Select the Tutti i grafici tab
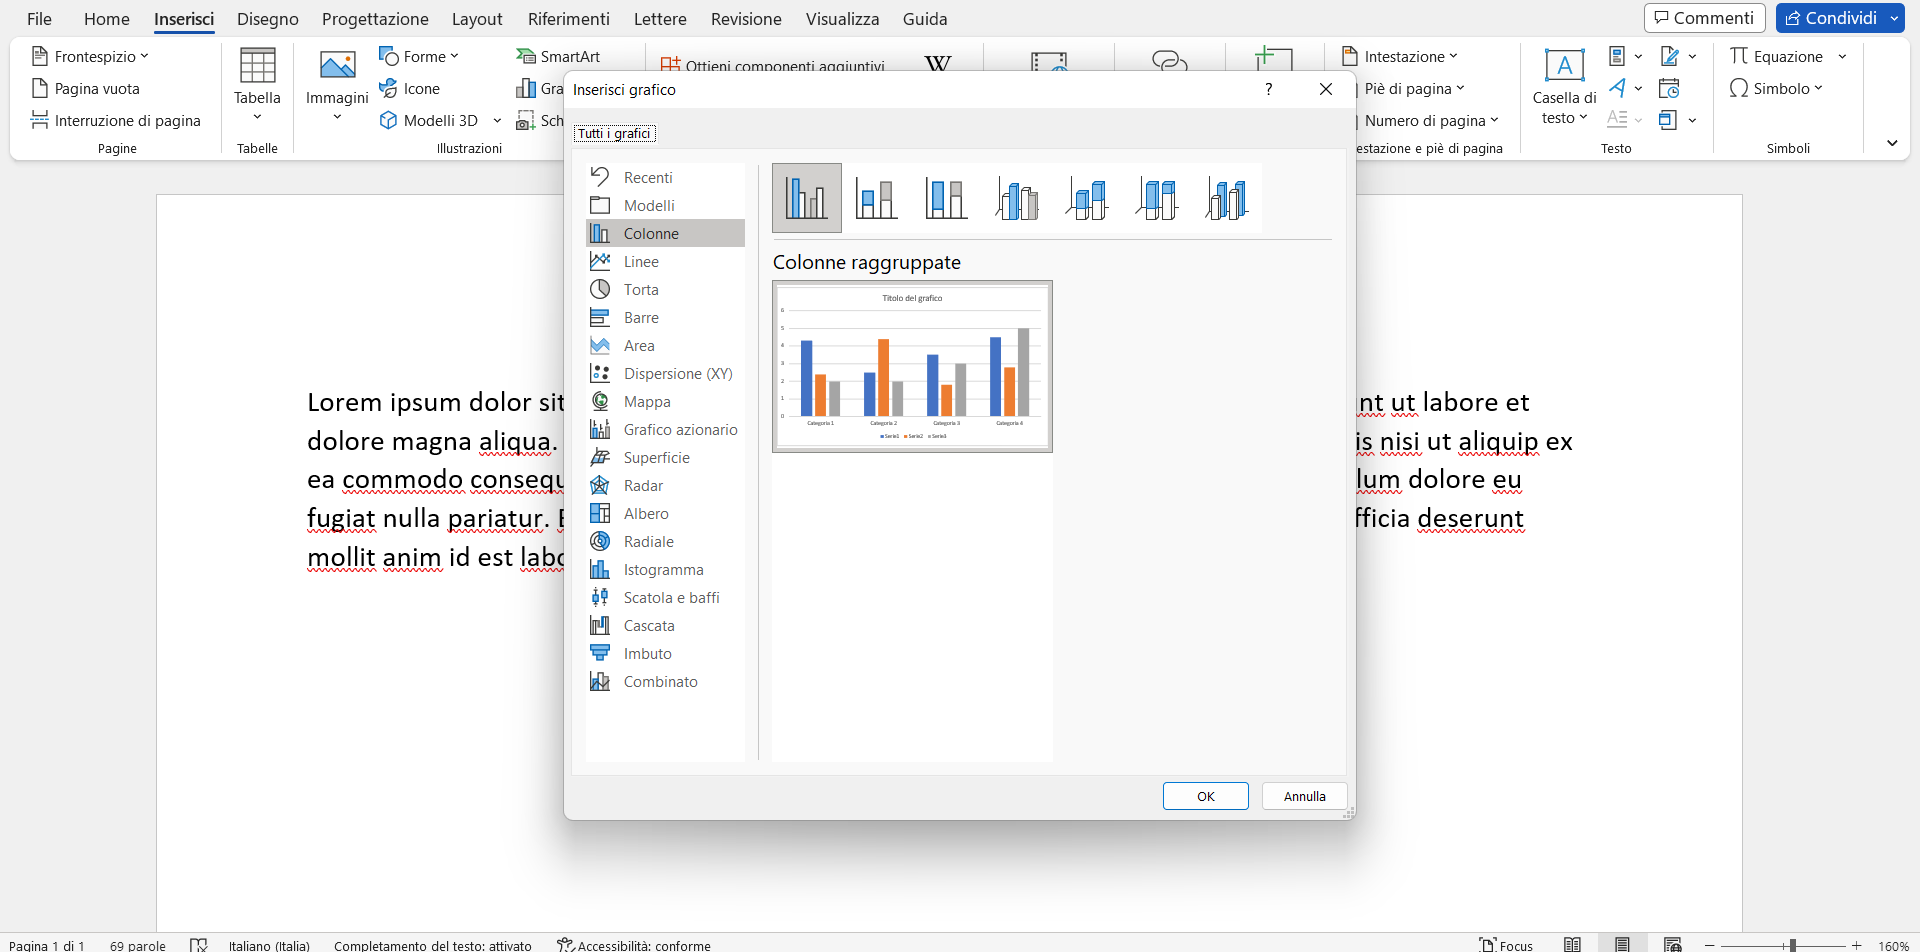Image resolution: width=1920 pixels, height=952 pixels. 613,131
